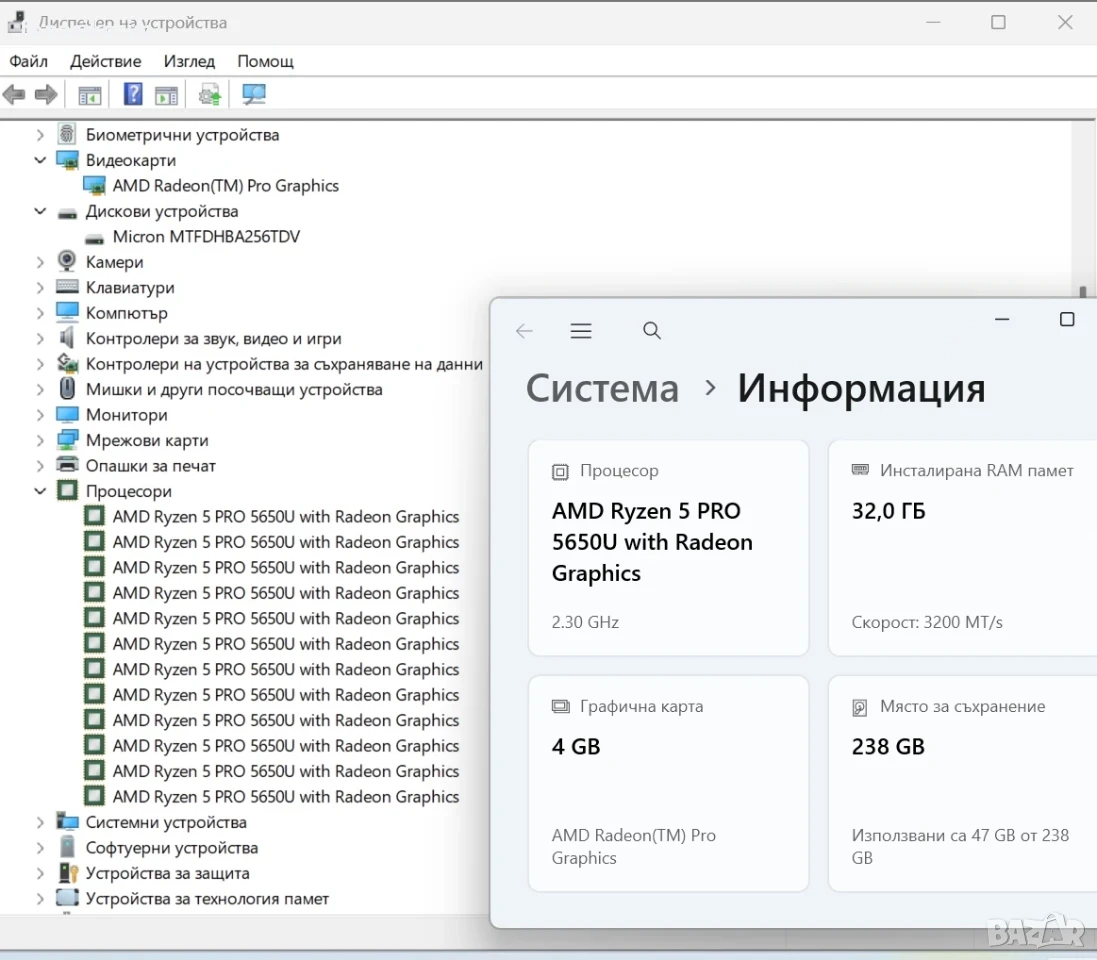Select Устройства за защита category
The image size is (1097, 960).
[167, 873]
